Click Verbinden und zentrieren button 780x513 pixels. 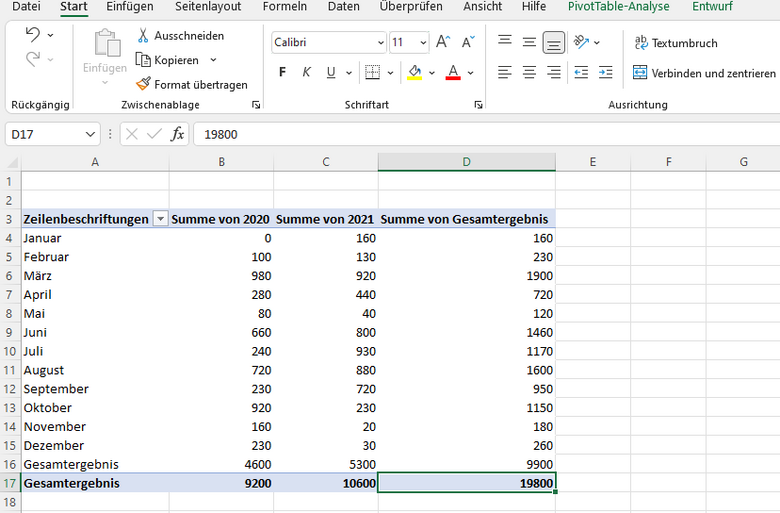[x=704, y=73]
